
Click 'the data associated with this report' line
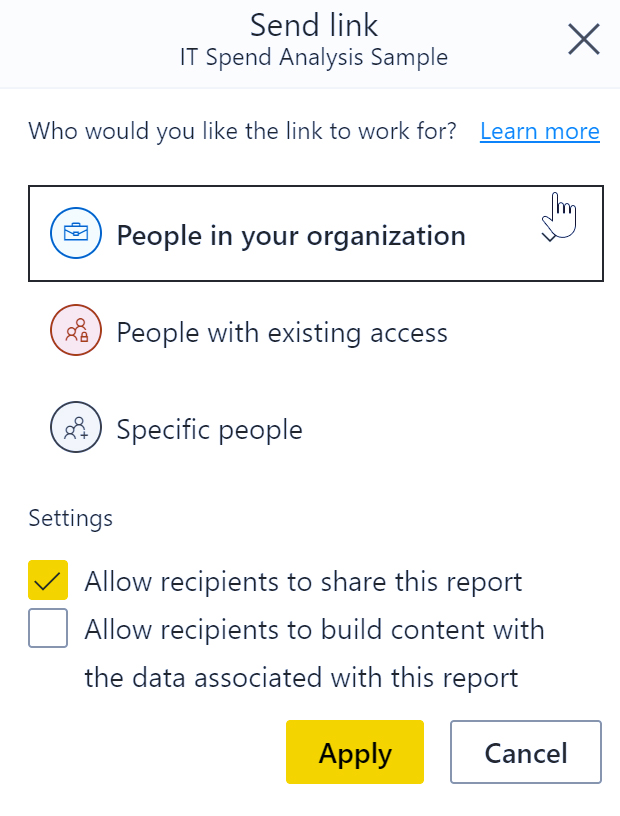pyautogui.click(x=301, y=678)
